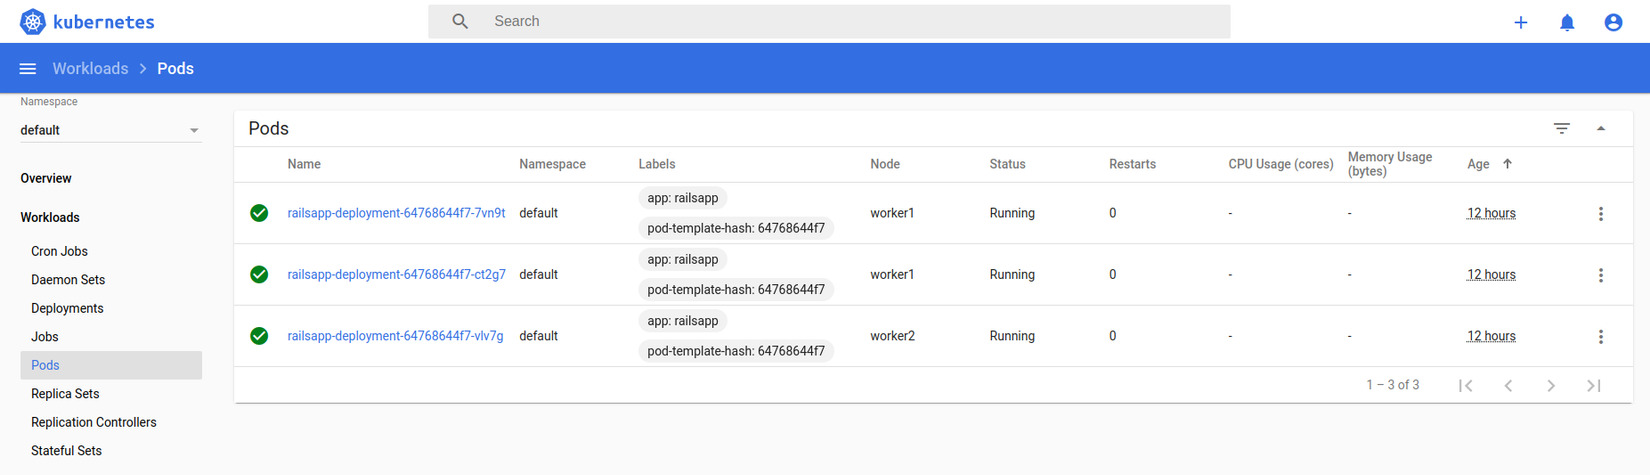Open the hamburger navigation menu
The height and width of the screenshot is (475, 1650).
28,69
